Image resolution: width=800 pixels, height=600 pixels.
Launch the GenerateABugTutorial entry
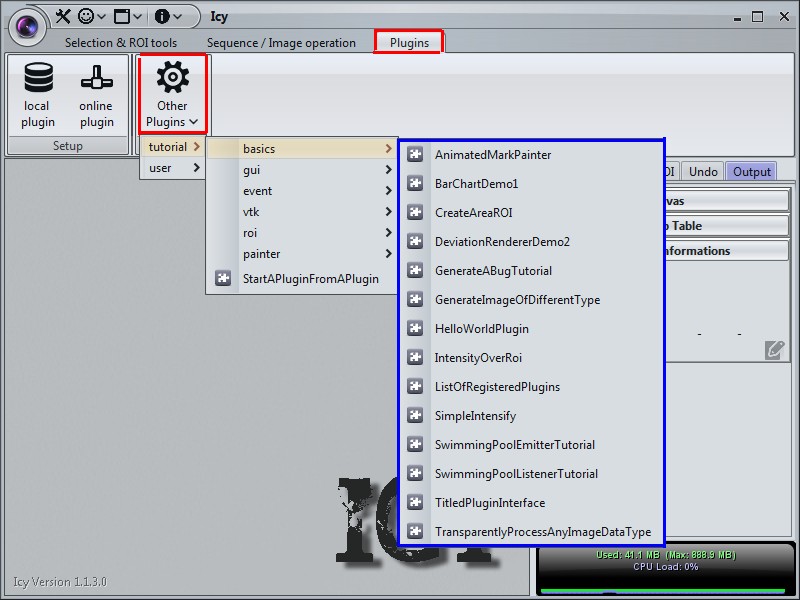[532, 270]
